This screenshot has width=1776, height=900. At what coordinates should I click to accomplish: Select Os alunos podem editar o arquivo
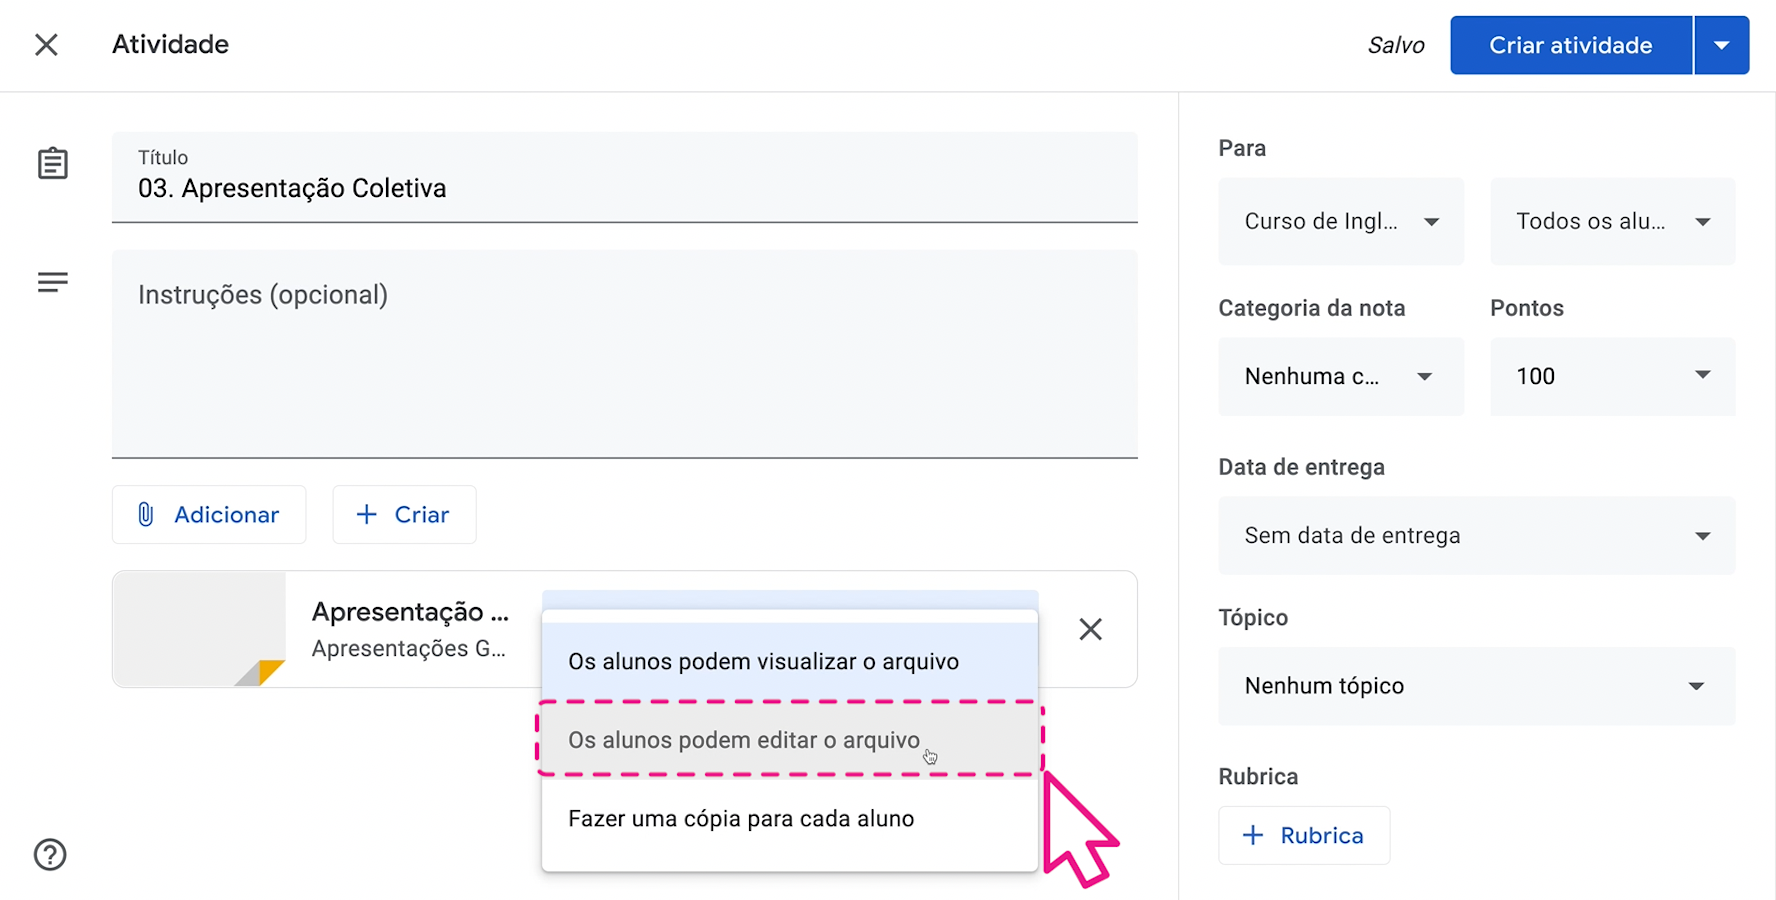790,740
